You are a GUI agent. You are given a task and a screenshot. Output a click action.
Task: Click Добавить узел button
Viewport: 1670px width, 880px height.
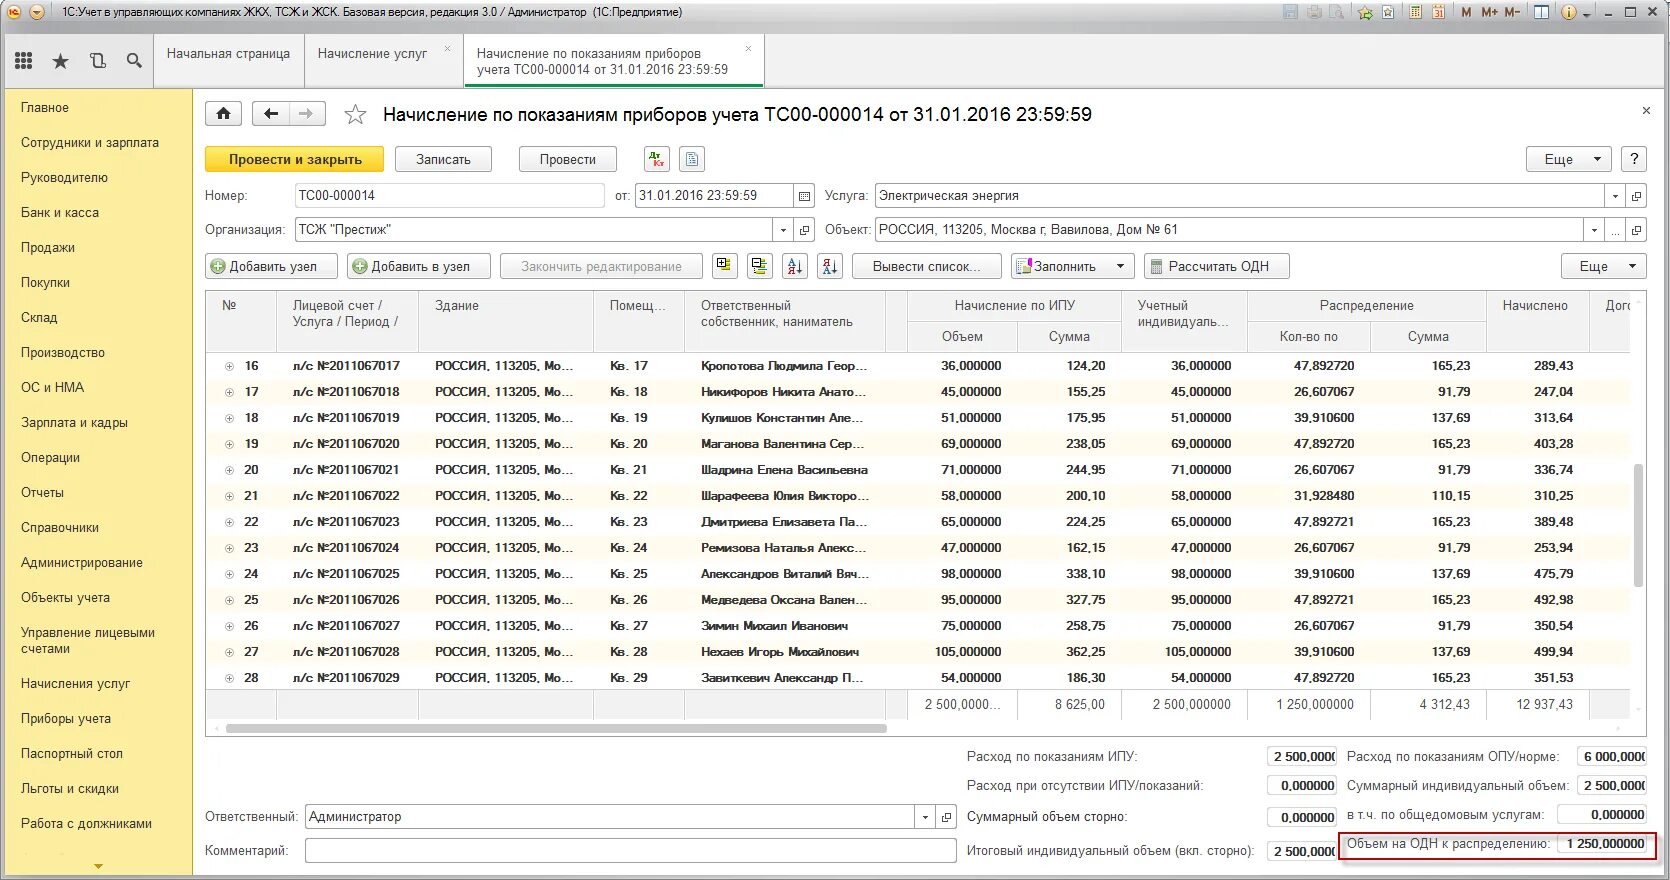click(271, 266)
